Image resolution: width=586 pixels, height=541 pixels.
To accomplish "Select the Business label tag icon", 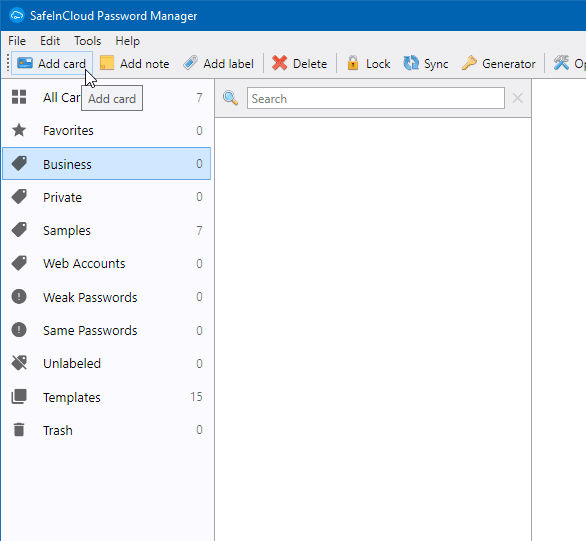I will click(19, 164).
